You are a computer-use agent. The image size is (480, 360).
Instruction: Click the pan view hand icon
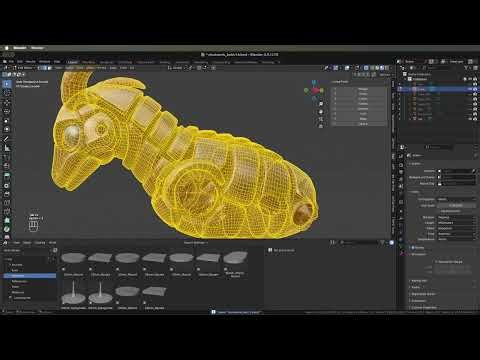[x=321, y=112]
